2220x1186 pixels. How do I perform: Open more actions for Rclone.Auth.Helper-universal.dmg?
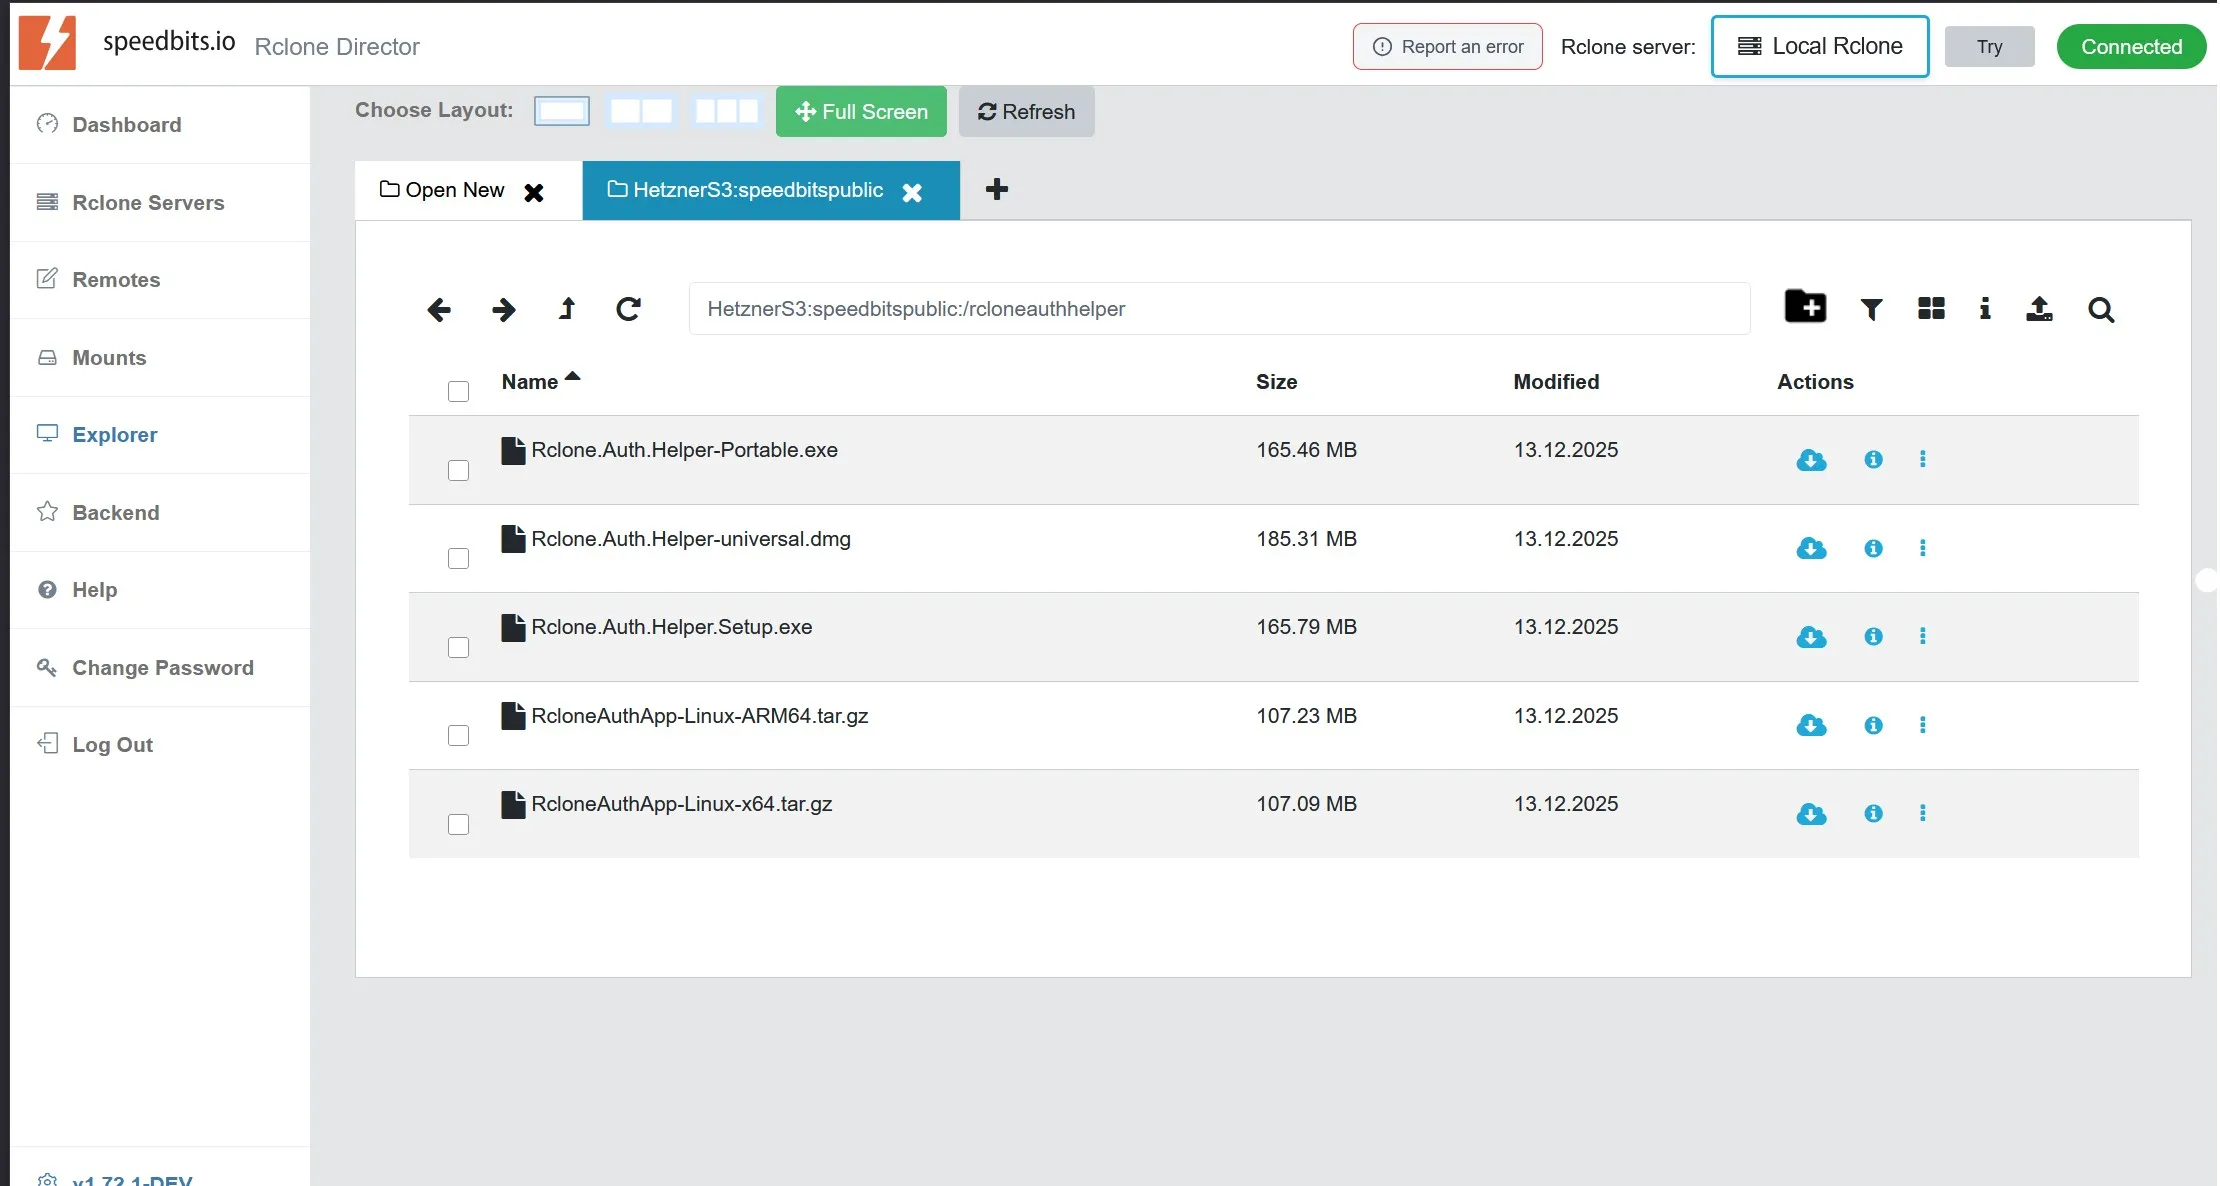point(1922,548)
